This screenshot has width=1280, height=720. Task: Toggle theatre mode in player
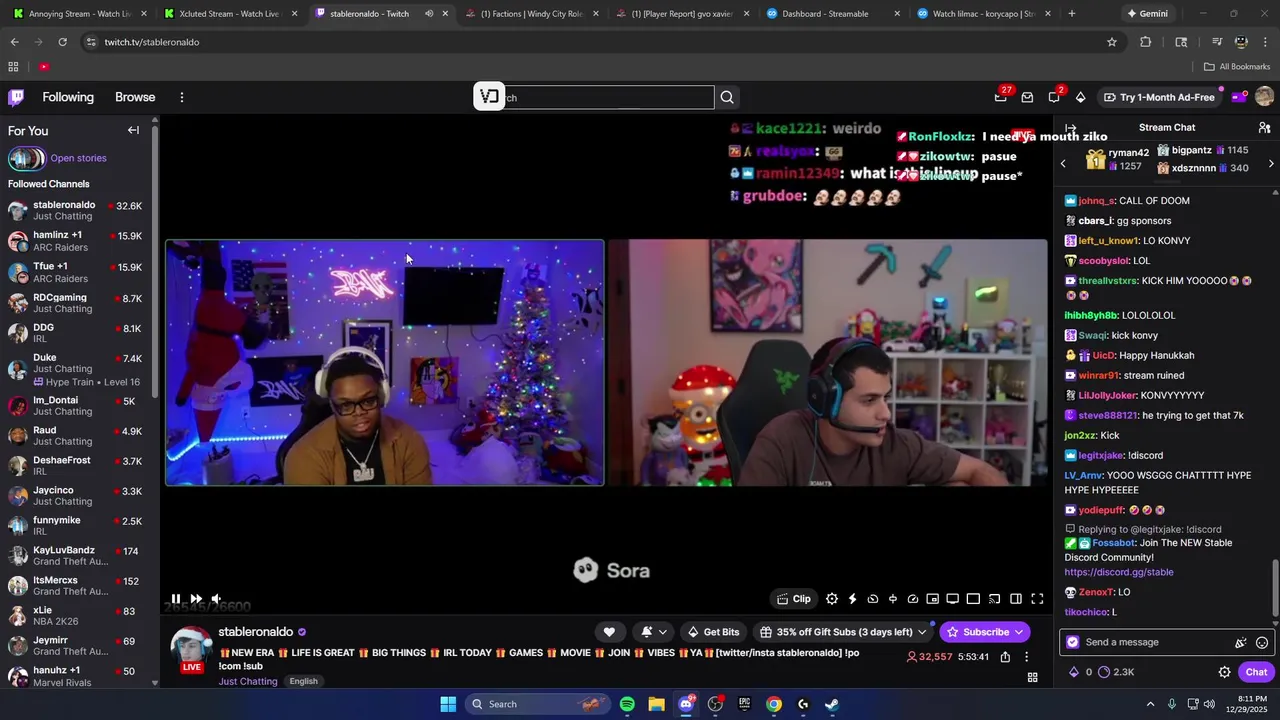point(973,599)
